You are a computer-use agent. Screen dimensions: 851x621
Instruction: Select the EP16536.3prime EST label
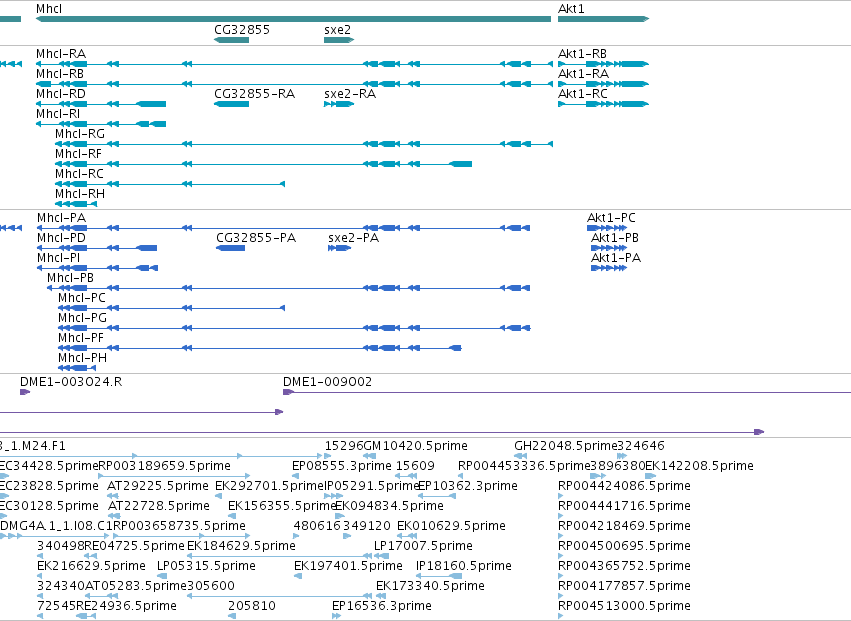coord(382,606)
